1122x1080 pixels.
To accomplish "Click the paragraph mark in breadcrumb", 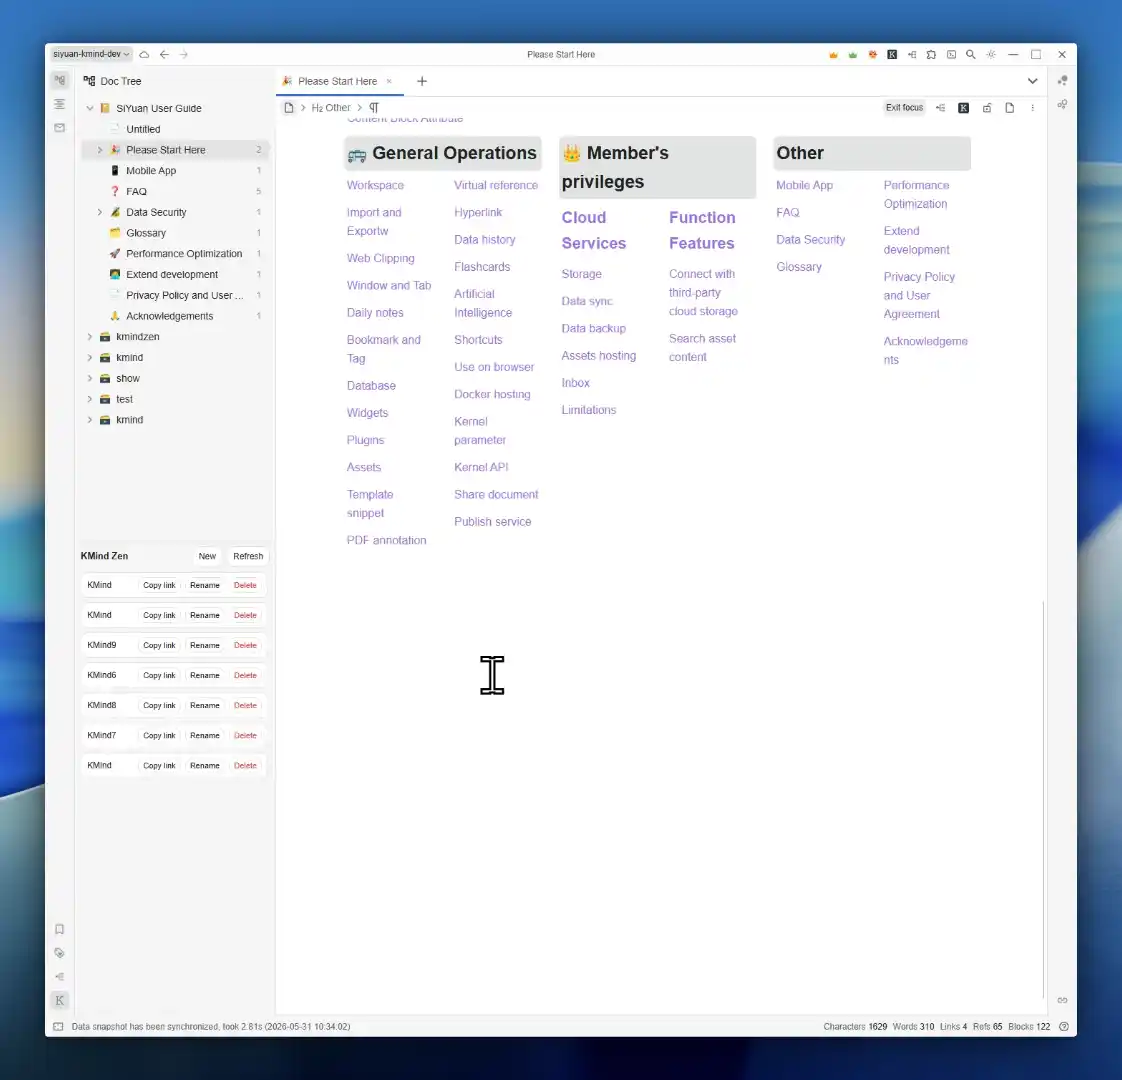I will point(374,107).
